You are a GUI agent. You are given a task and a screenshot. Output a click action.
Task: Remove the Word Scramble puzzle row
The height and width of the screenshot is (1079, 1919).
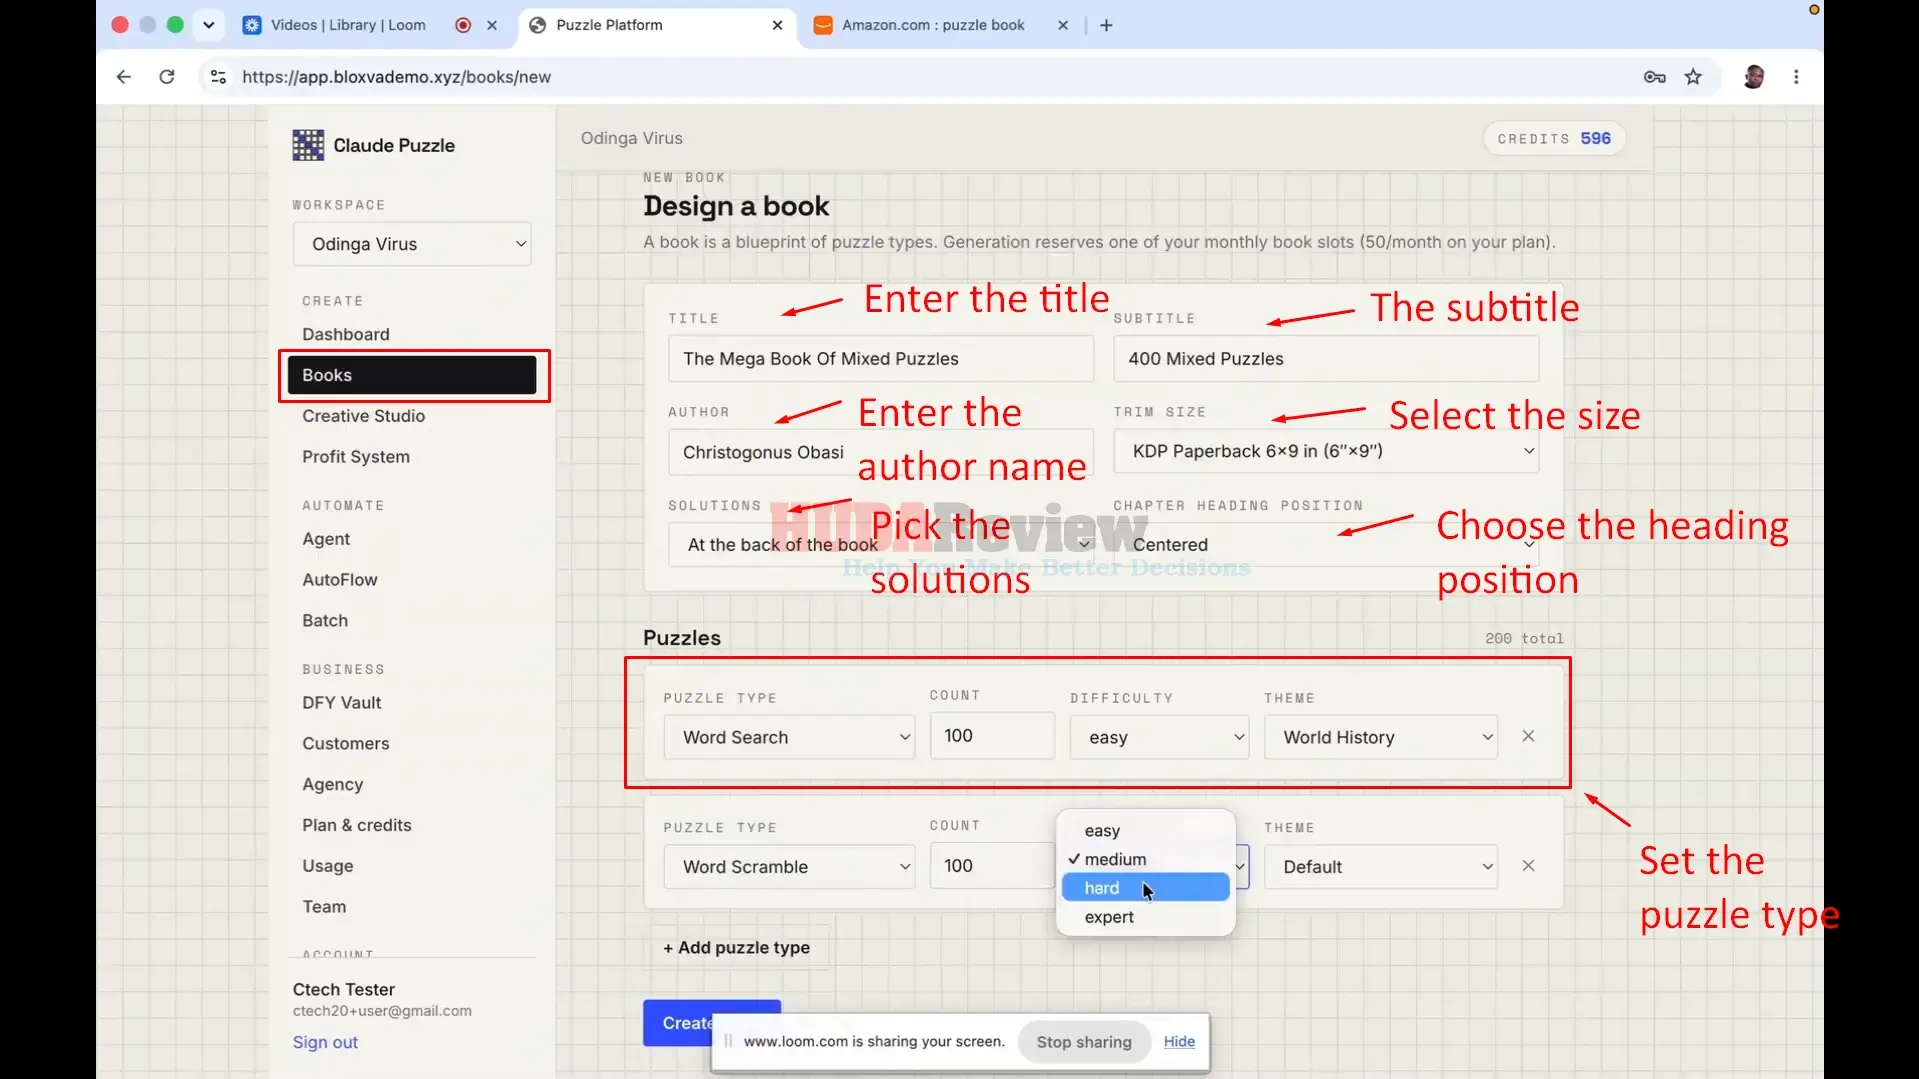click(1528, 866)
